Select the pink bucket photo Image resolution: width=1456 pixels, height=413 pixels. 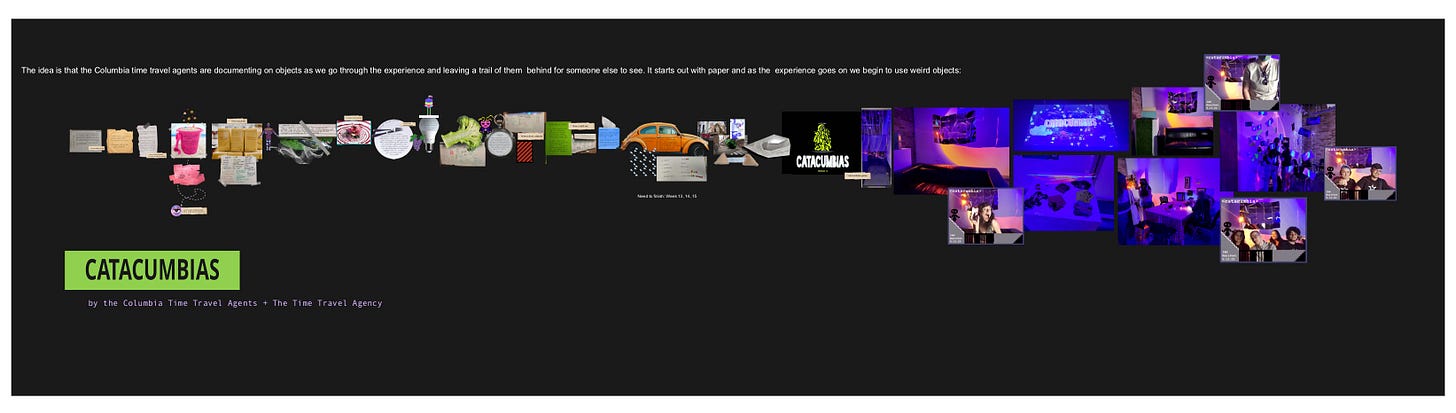tap(188, 140)
